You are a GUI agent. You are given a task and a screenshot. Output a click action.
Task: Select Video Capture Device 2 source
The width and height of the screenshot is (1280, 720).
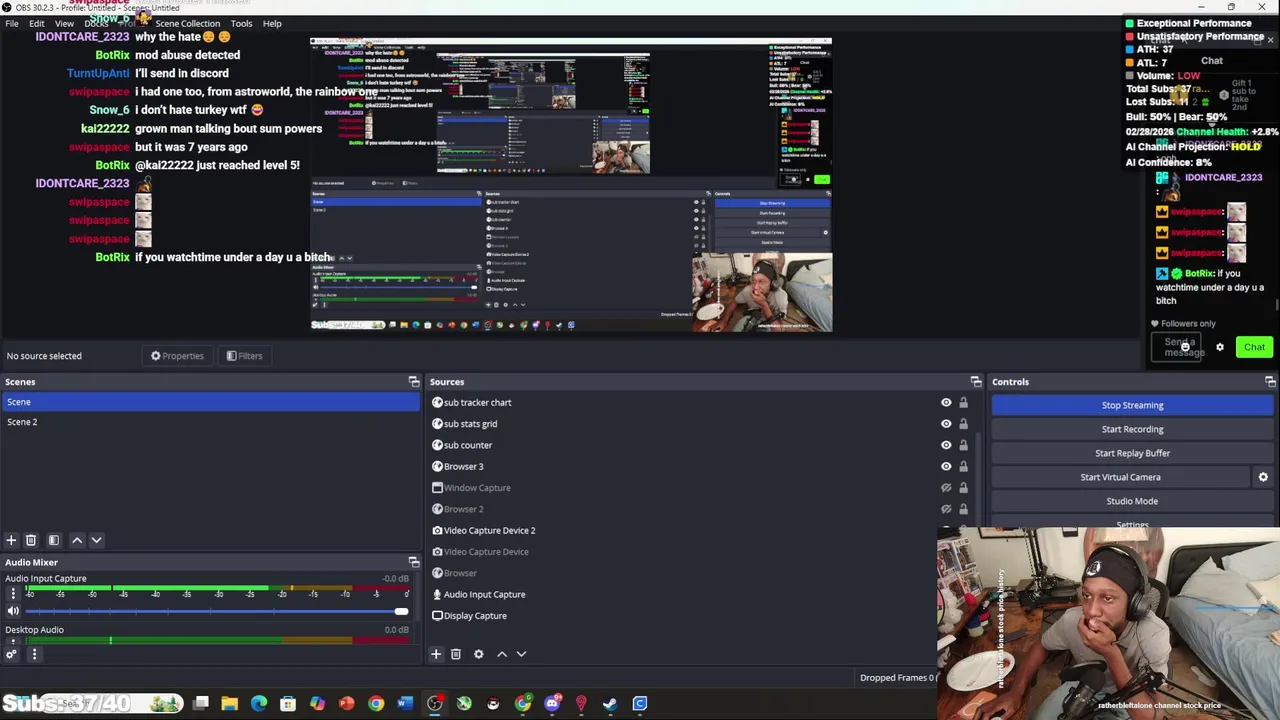489,531
